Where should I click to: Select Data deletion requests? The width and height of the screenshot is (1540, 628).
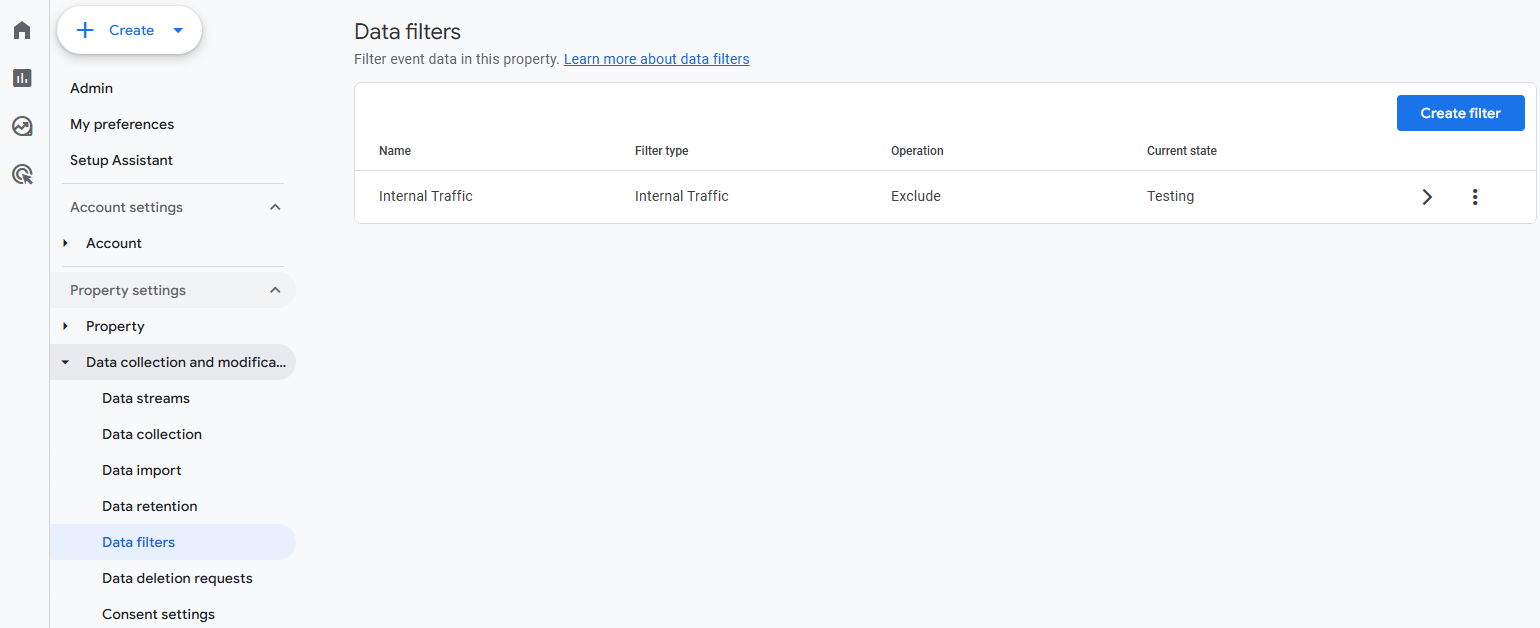coord(177,578)
